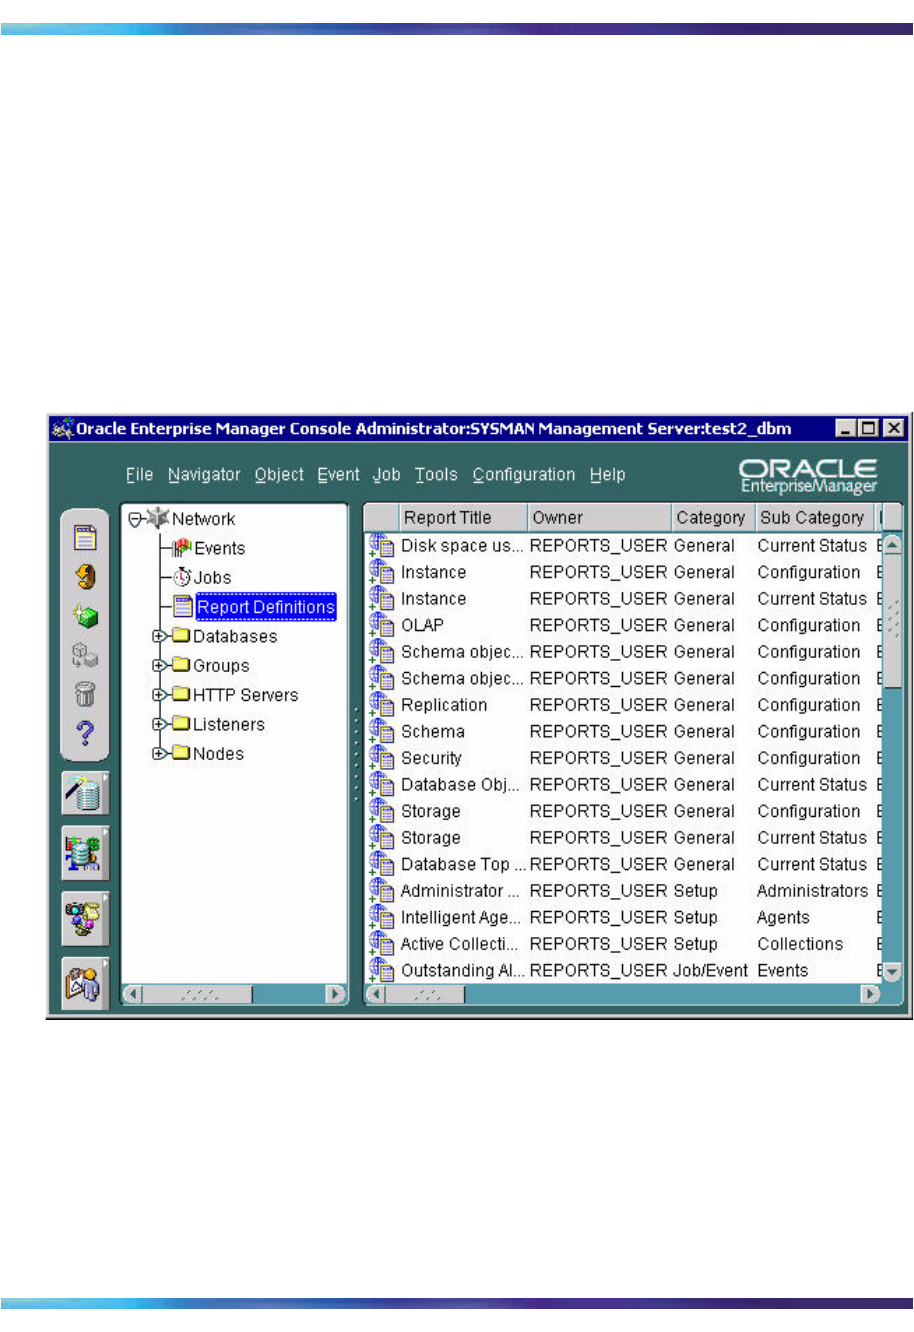The image size is (914, 1332).
Task: Click the report list horizontal scroll-right arrow
Action: (x=870, y=994)
